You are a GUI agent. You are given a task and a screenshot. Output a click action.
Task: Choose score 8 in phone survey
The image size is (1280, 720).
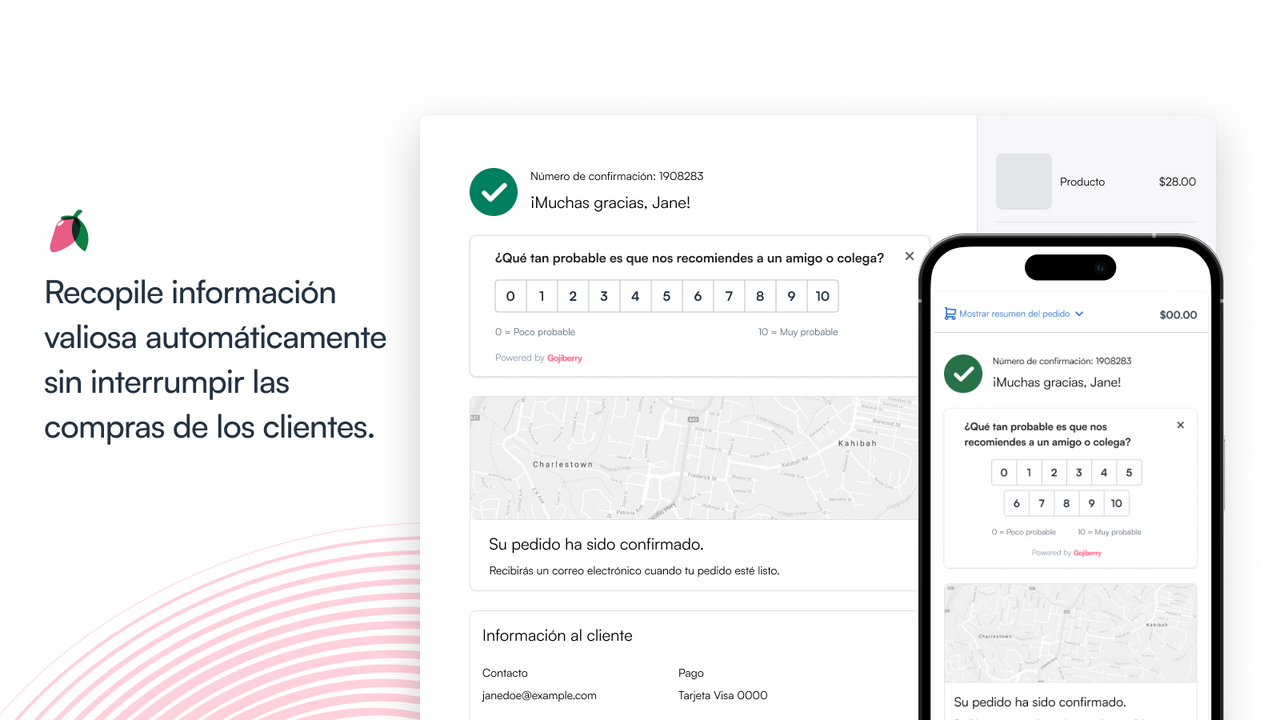[1067, 503]
